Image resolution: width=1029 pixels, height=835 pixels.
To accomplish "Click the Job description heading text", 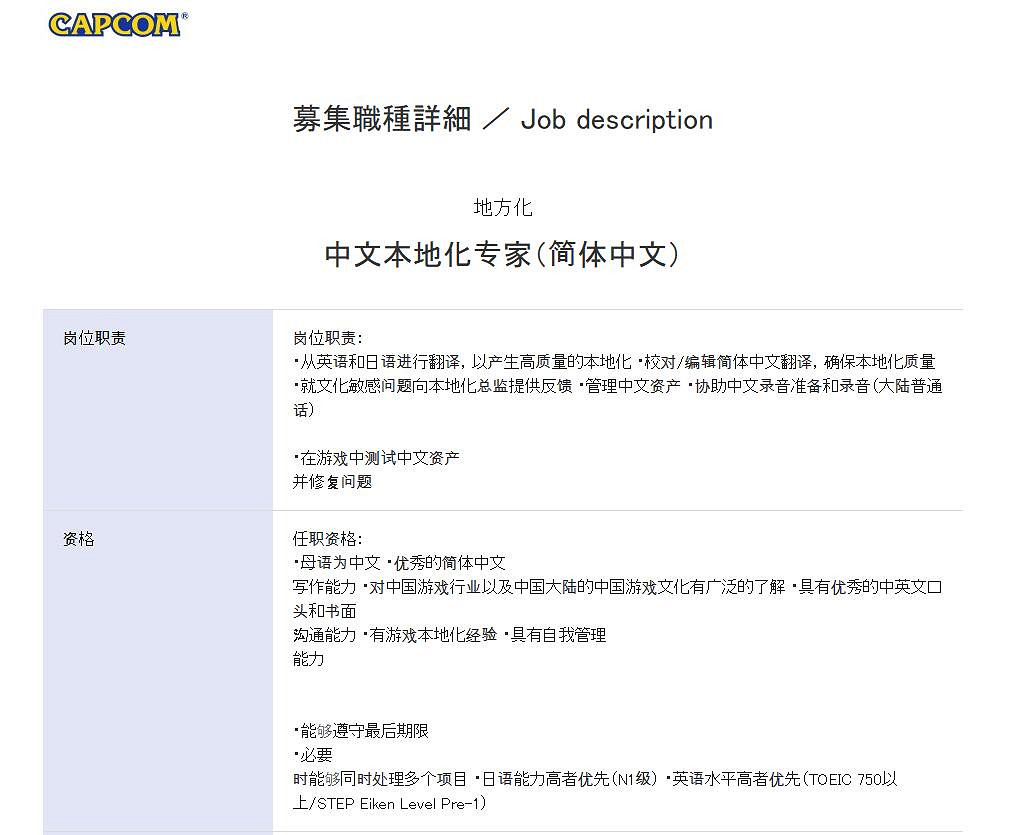I will pyautogui.click(x=615, y=120).
